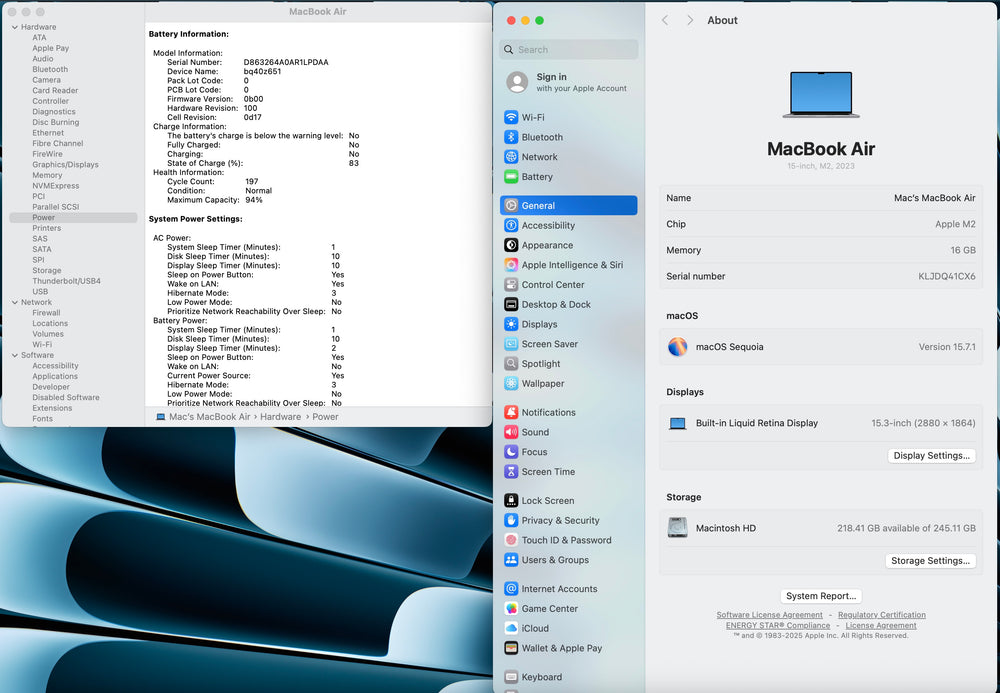Image resolution: width=1000 pixels, height=693 pixels.
Task: Open the Software License Agreement link
Action: 769,615
